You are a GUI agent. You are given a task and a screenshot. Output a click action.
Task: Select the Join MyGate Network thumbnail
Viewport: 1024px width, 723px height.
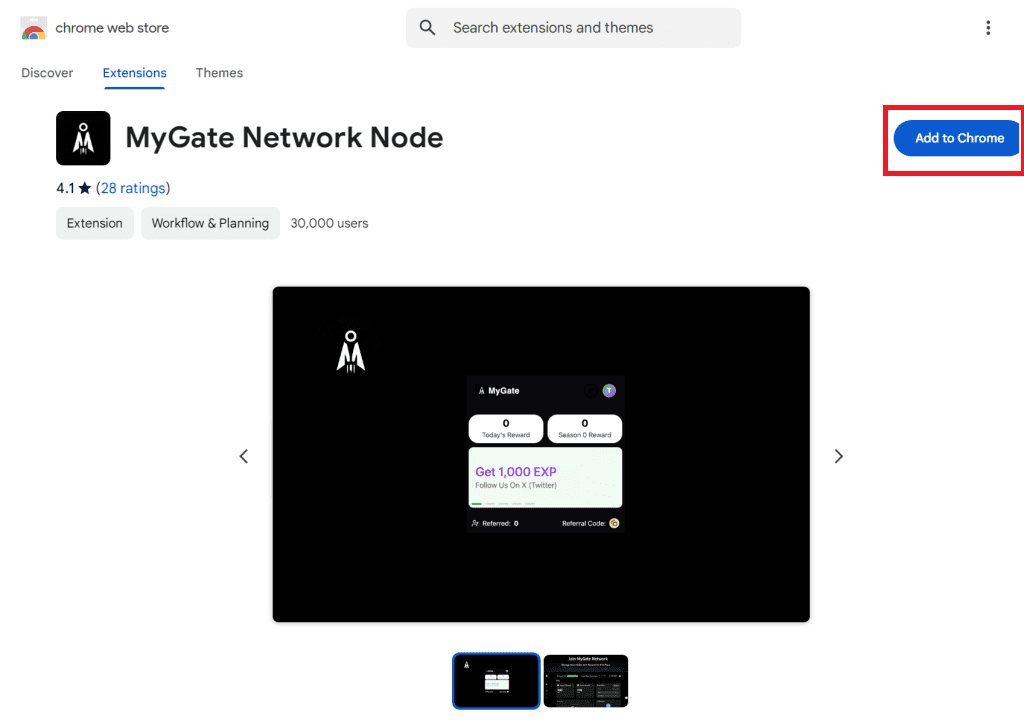tap(586, 681)
